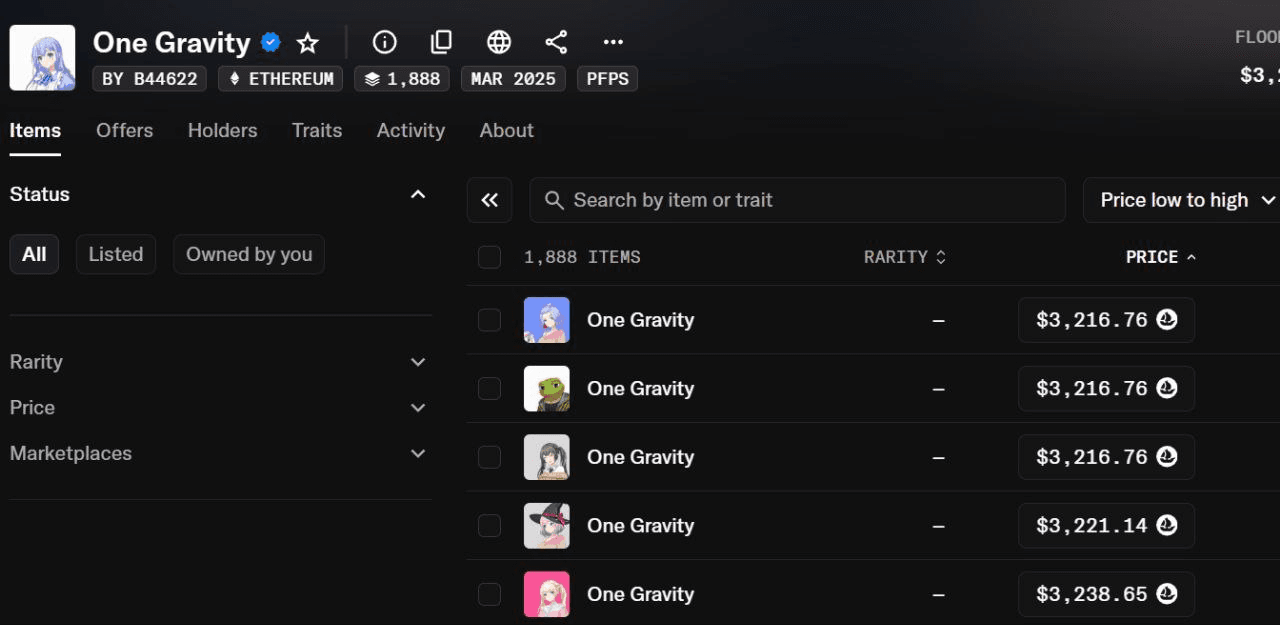Image resolution: width=1280 pixels, height=625 pixels.
Task: Click the copy icon in the header
Action: click(441, 42)
